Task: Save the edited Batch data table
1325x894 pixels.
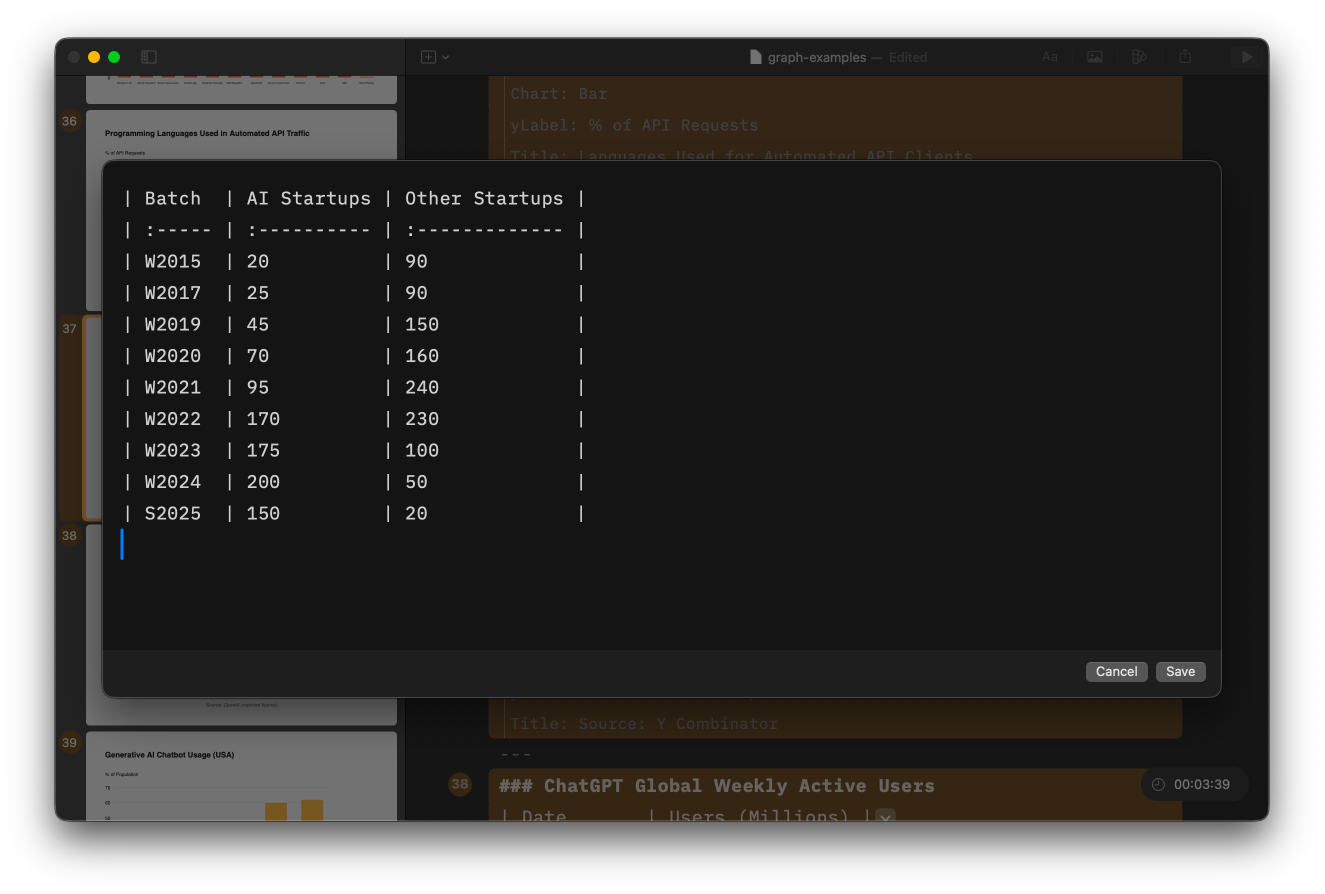Action: (x=1180, y=671)
